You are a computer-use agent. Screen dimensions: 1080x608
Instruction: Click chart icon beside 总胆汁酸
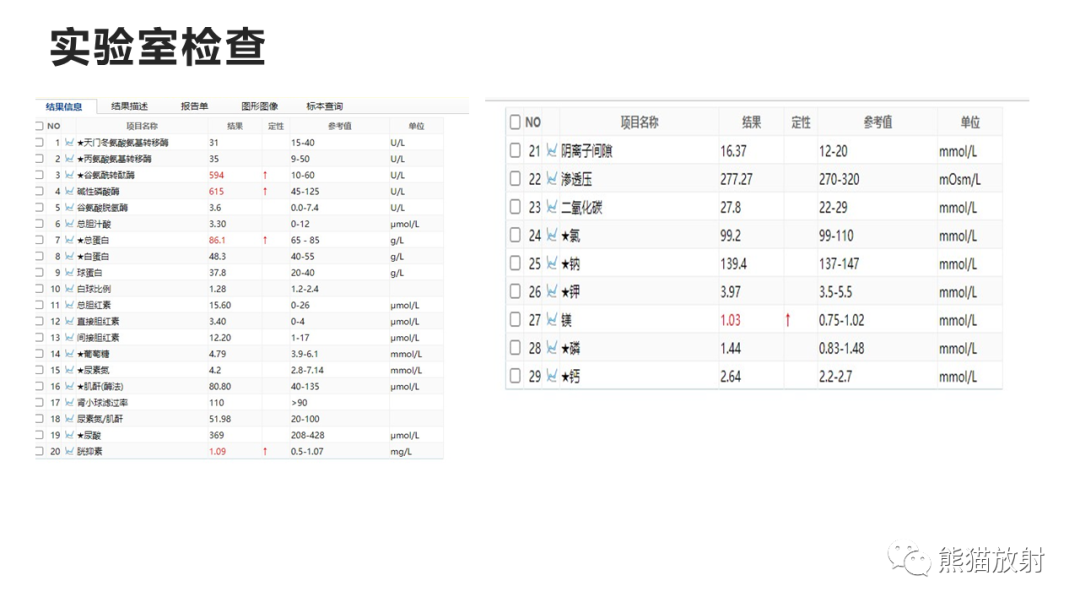[70, 224]
